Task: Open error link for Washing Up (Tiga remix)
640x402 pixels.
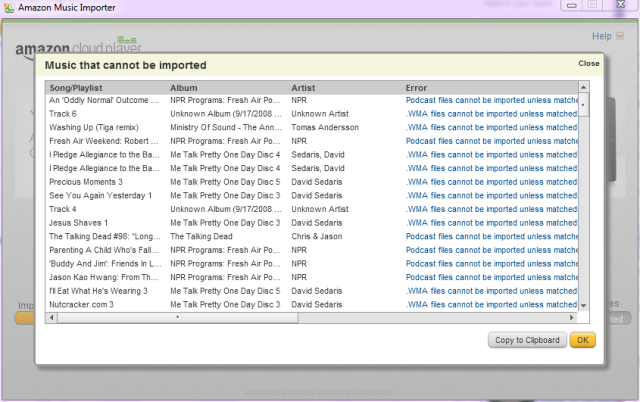Action: tap(491, 127)
